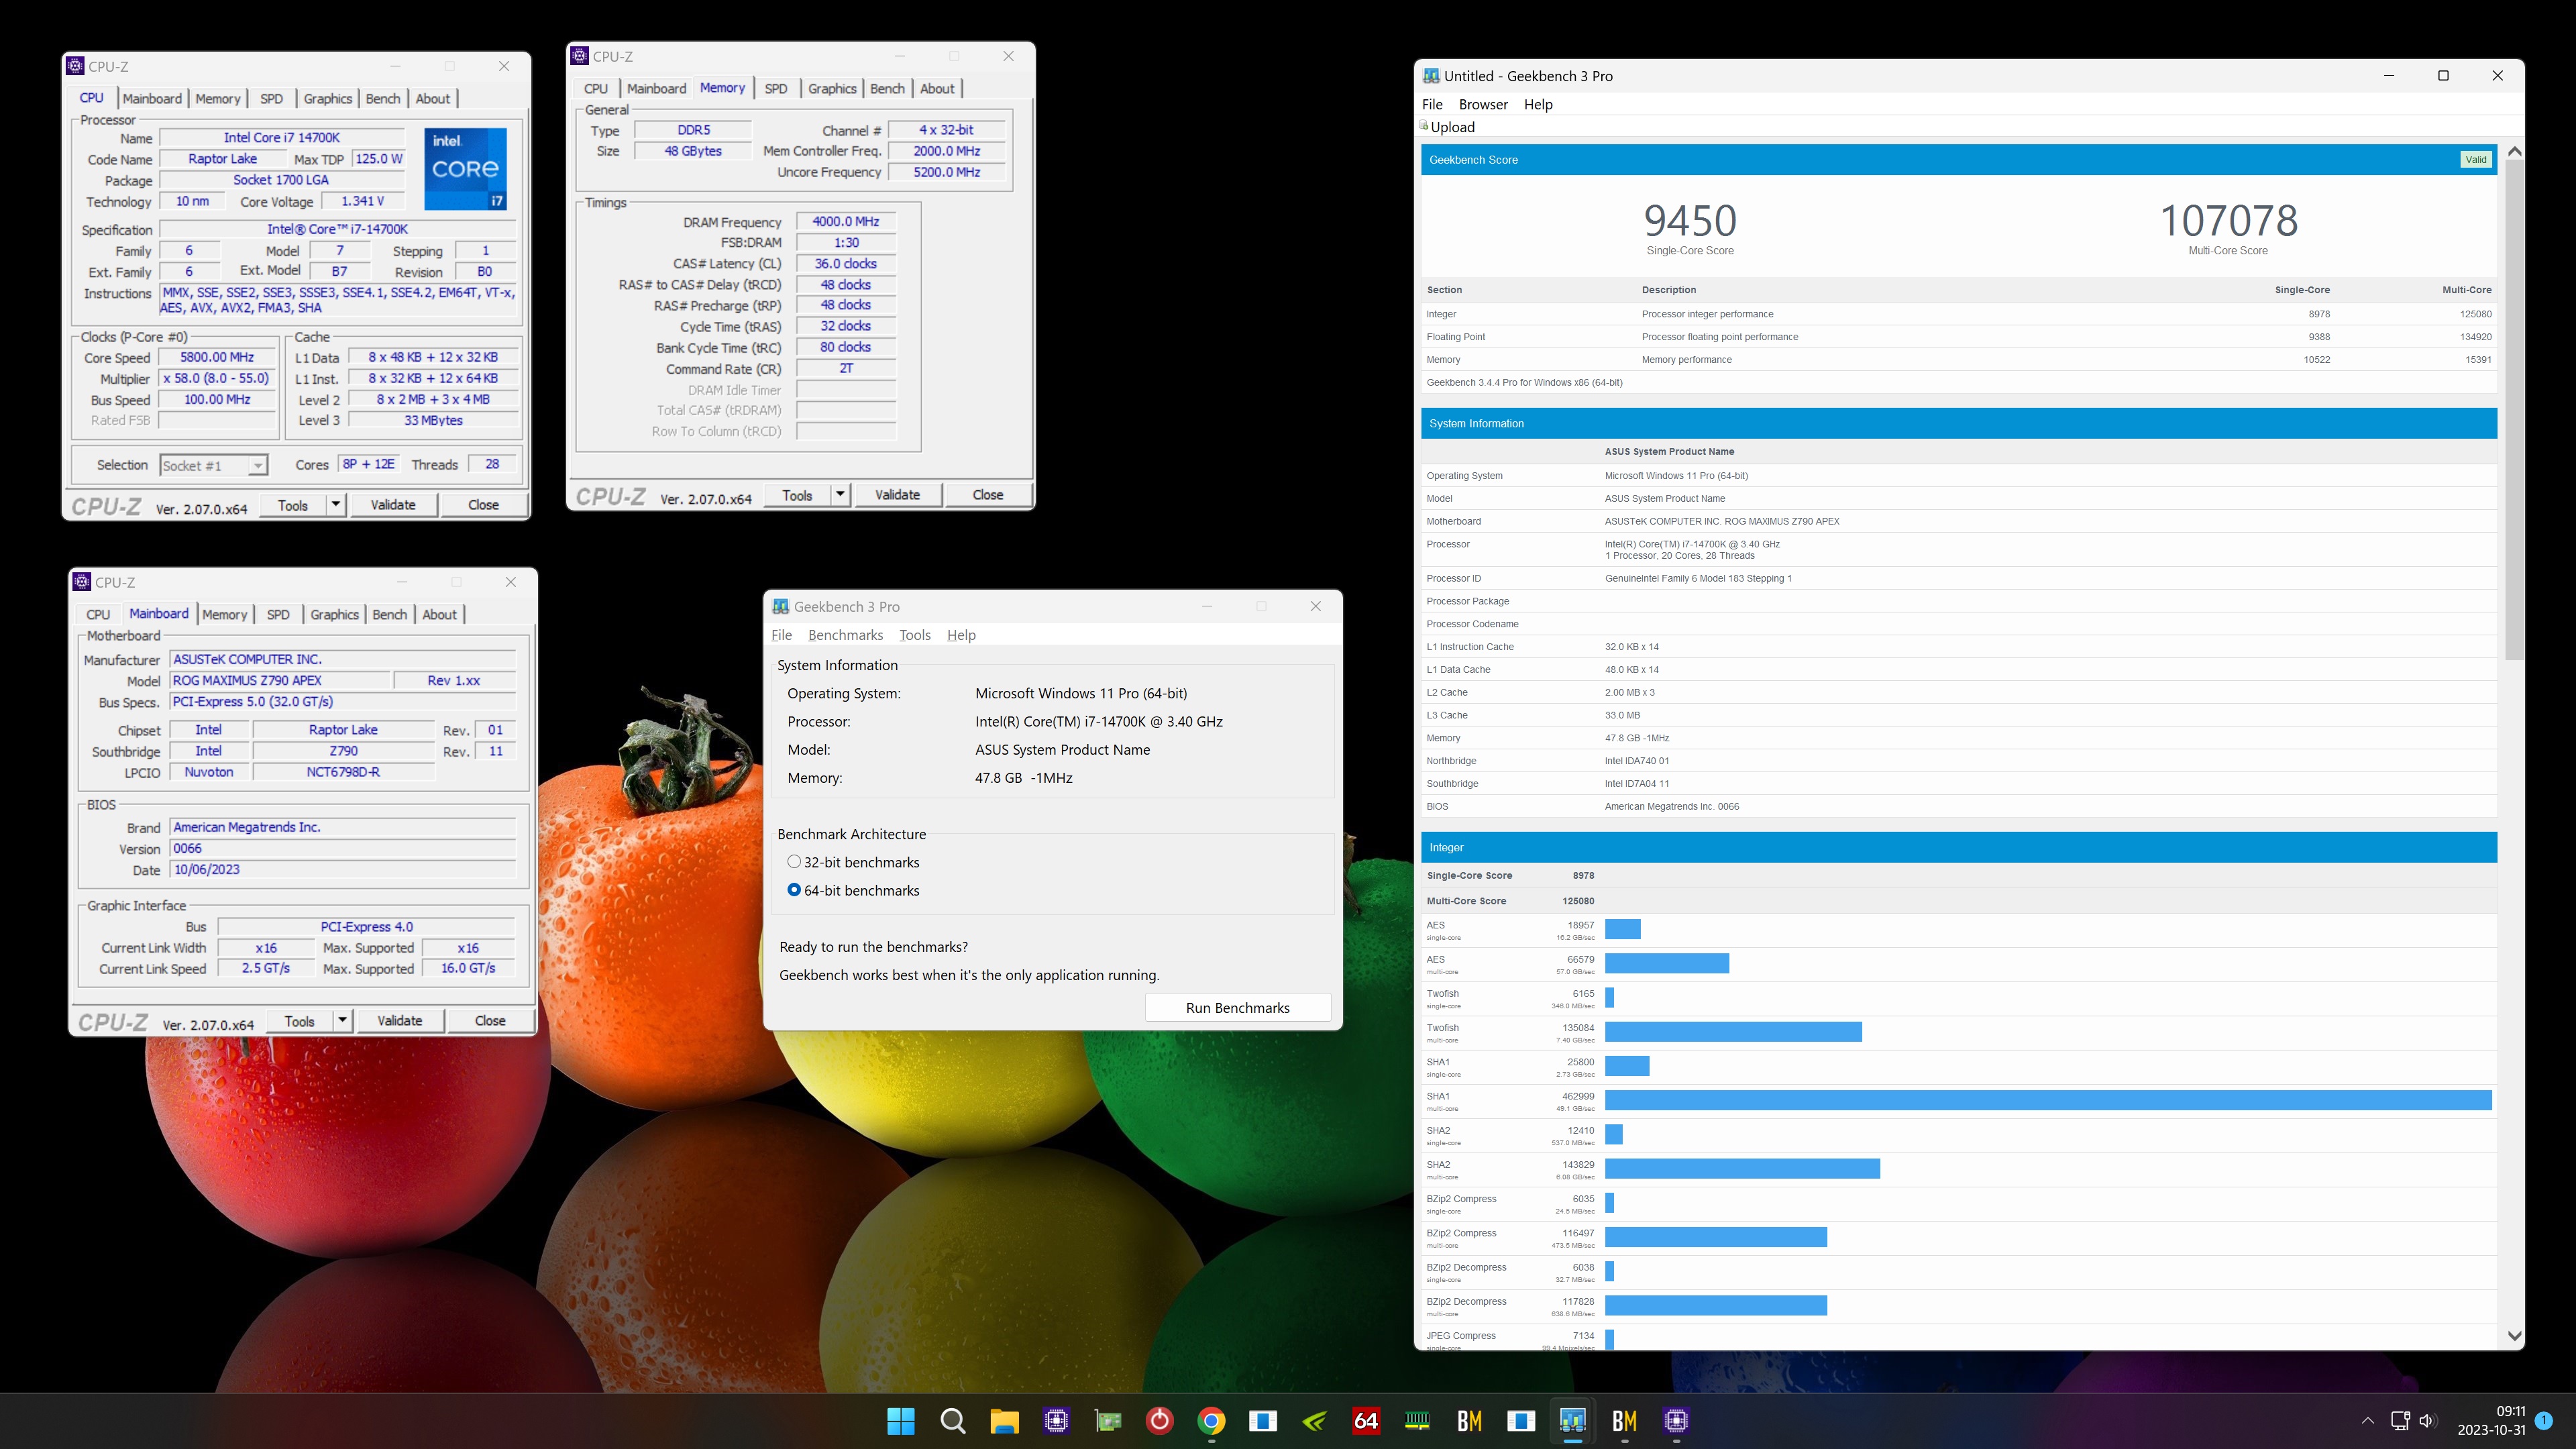Expand Tools arrow in CPU-Z Mainboard window
This screenshot has width=2576, height=1449.
pos(342,1021)
